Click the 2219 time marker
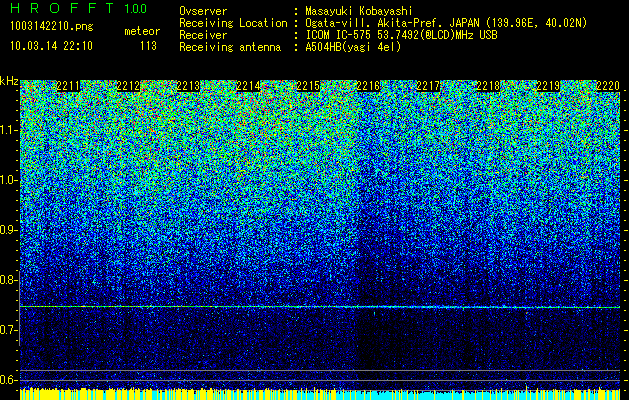629x400 pixels. click(548, 86)
